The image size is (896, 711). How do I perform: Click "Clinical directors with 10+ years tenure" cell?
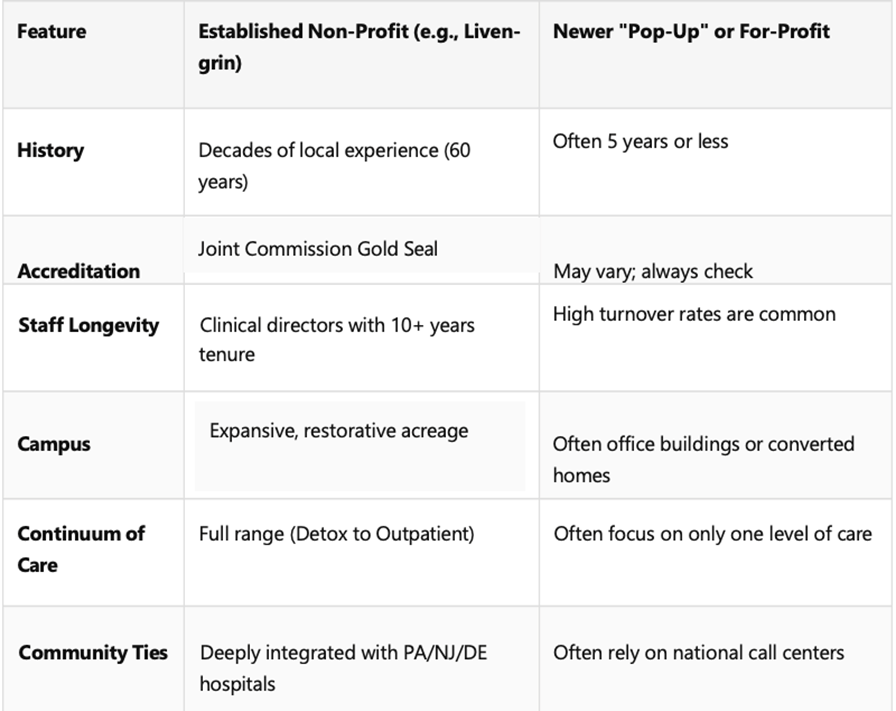(x=337, y=340)
